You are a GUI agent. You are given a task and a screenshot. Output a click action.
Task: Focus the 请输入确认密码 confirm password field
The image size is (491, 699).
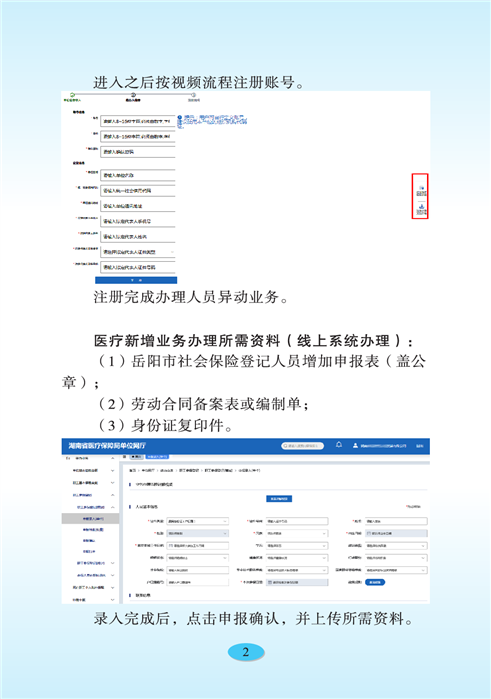click(x=138, y=152)
